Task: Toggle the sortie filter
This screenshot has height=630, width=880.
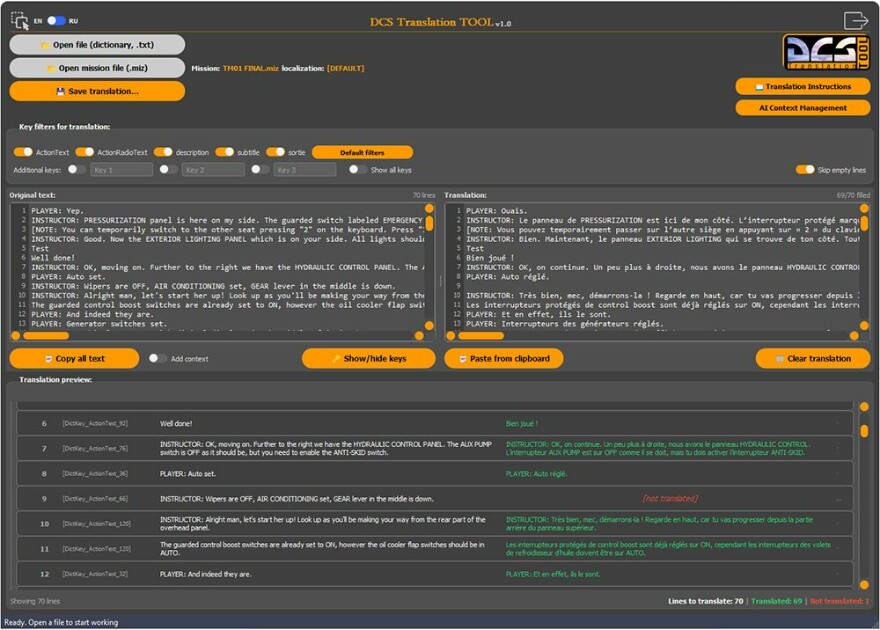Action: (x=276, y=152)
